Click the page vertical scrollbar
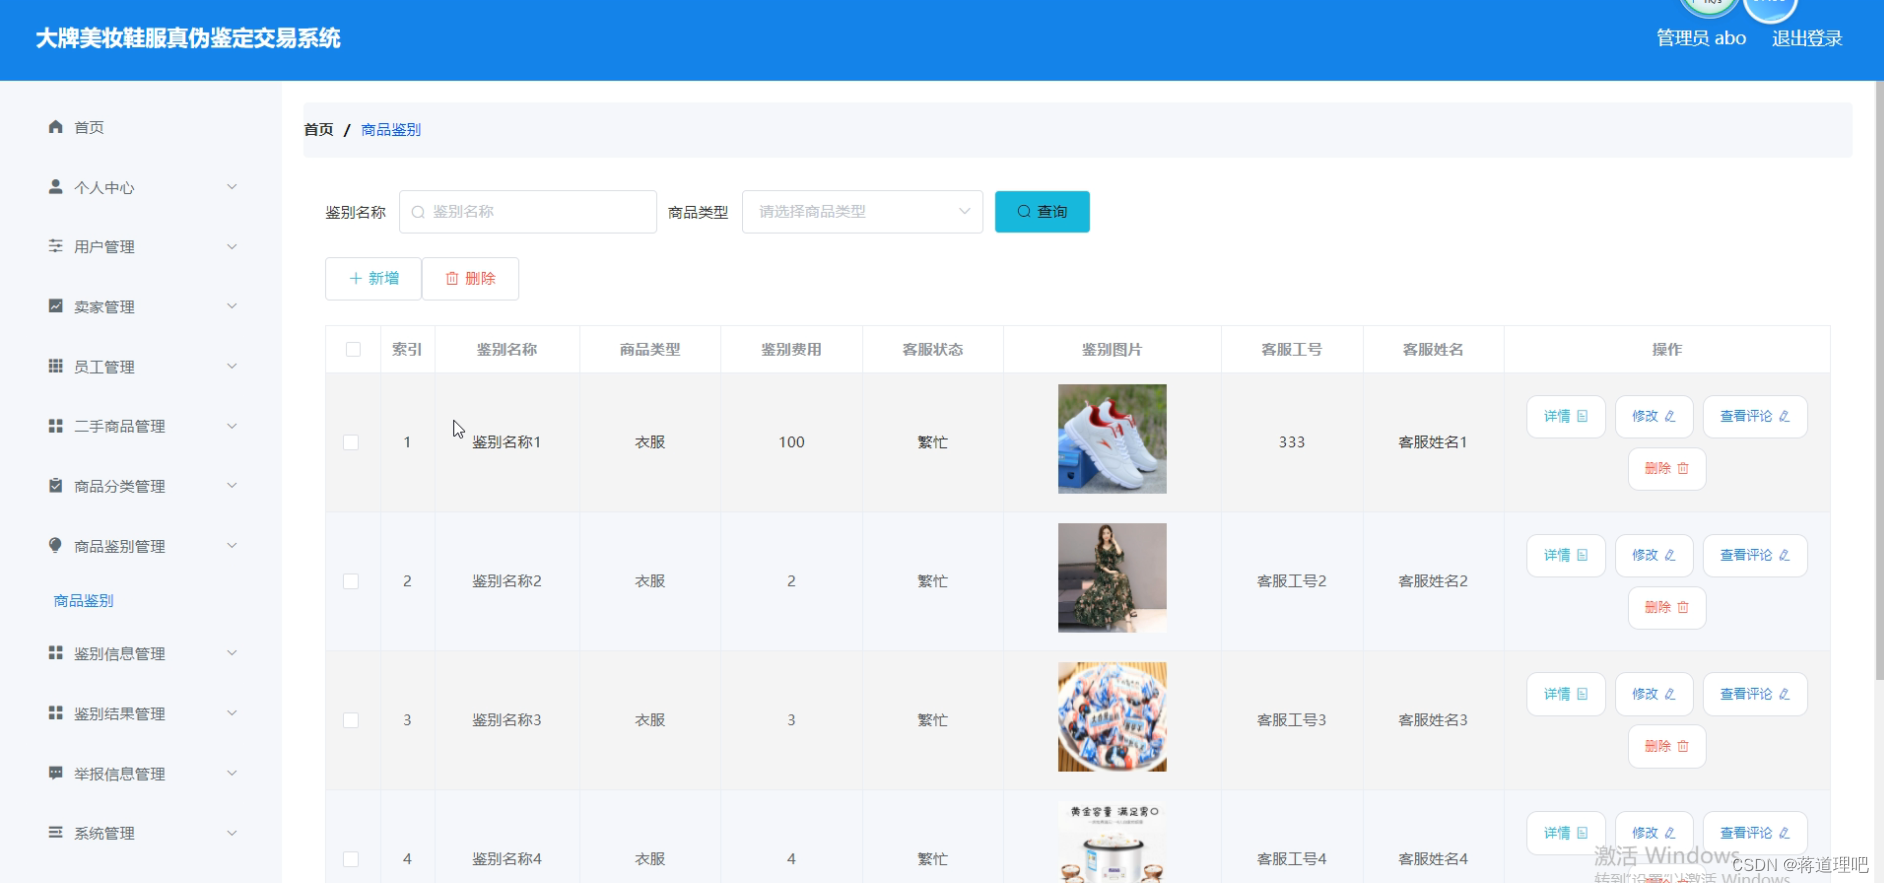This screenshot has height=883, width=1884. (x=1879, y=380)
